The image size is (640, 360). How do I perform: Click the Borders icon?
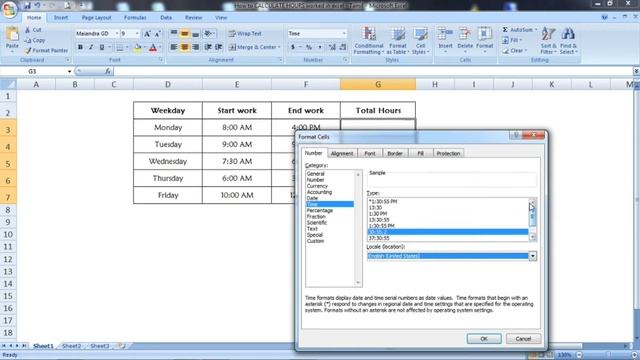(120, 48)
